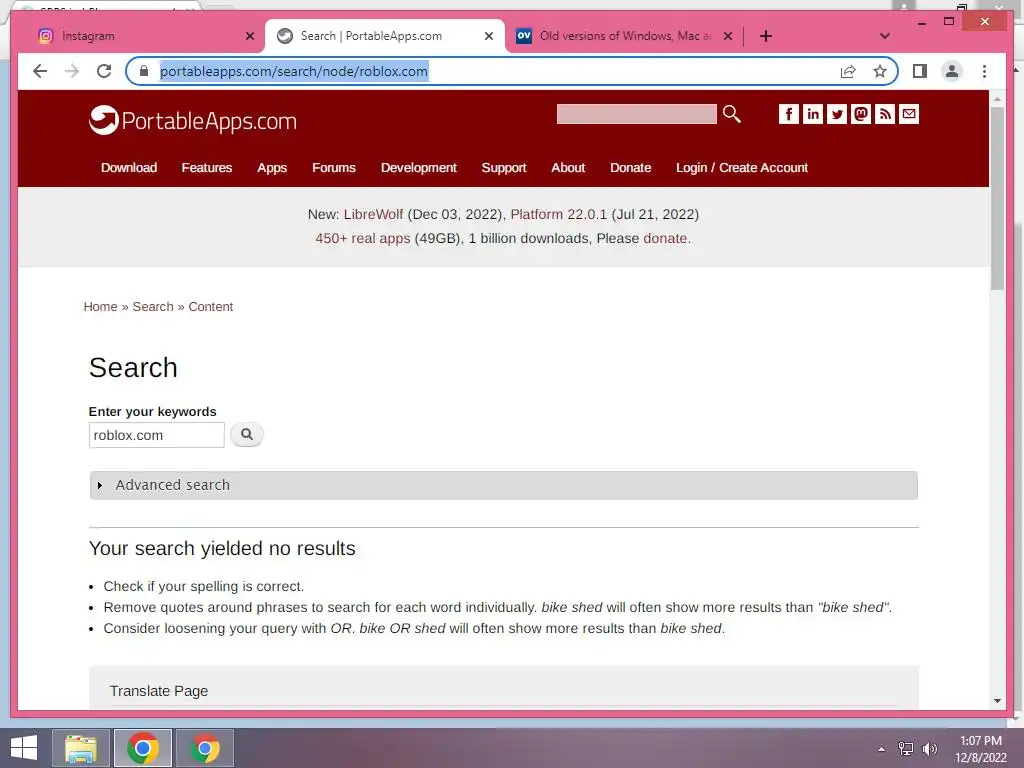Open the tab search chevron
Screen dimensions: 1024x768
click(x=884, y=36)
